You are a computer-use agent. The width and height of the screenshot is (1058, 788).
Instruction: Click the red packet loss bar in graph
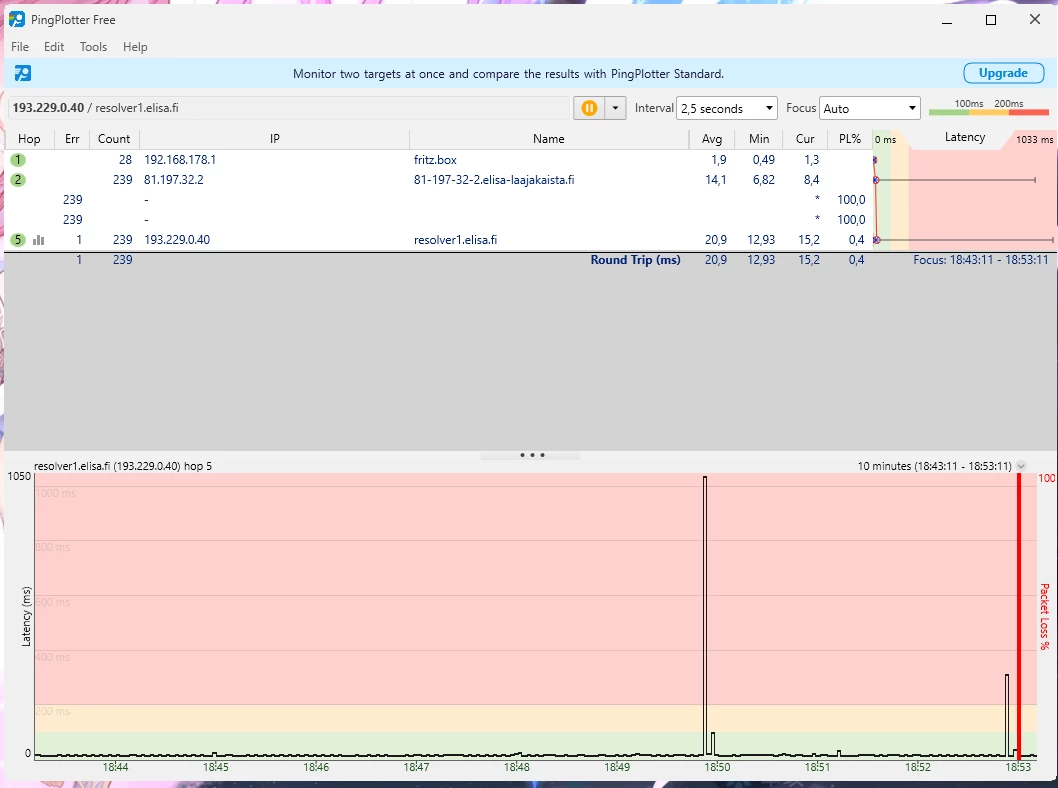point(1019,616)
